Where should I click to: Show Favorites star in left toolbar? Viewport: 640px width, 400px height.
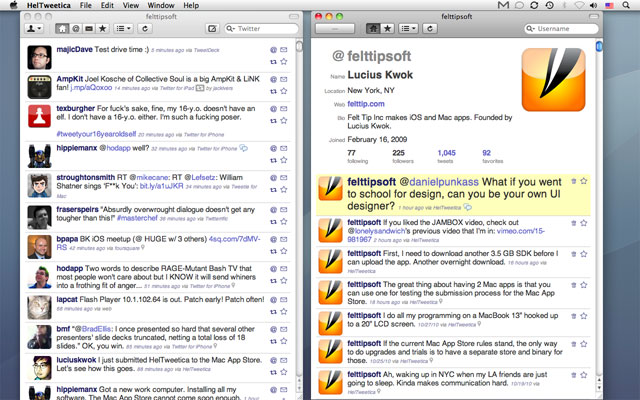tap(102, 29)
